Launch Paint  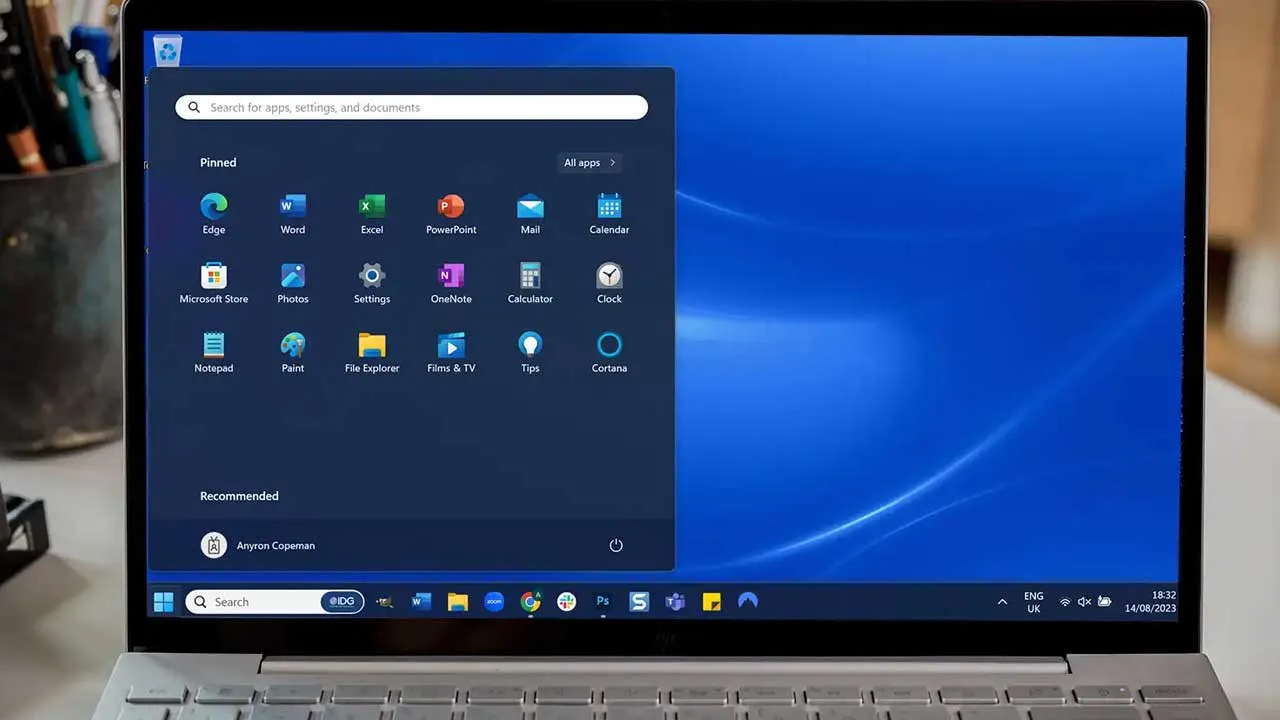(x=293, y=352)
